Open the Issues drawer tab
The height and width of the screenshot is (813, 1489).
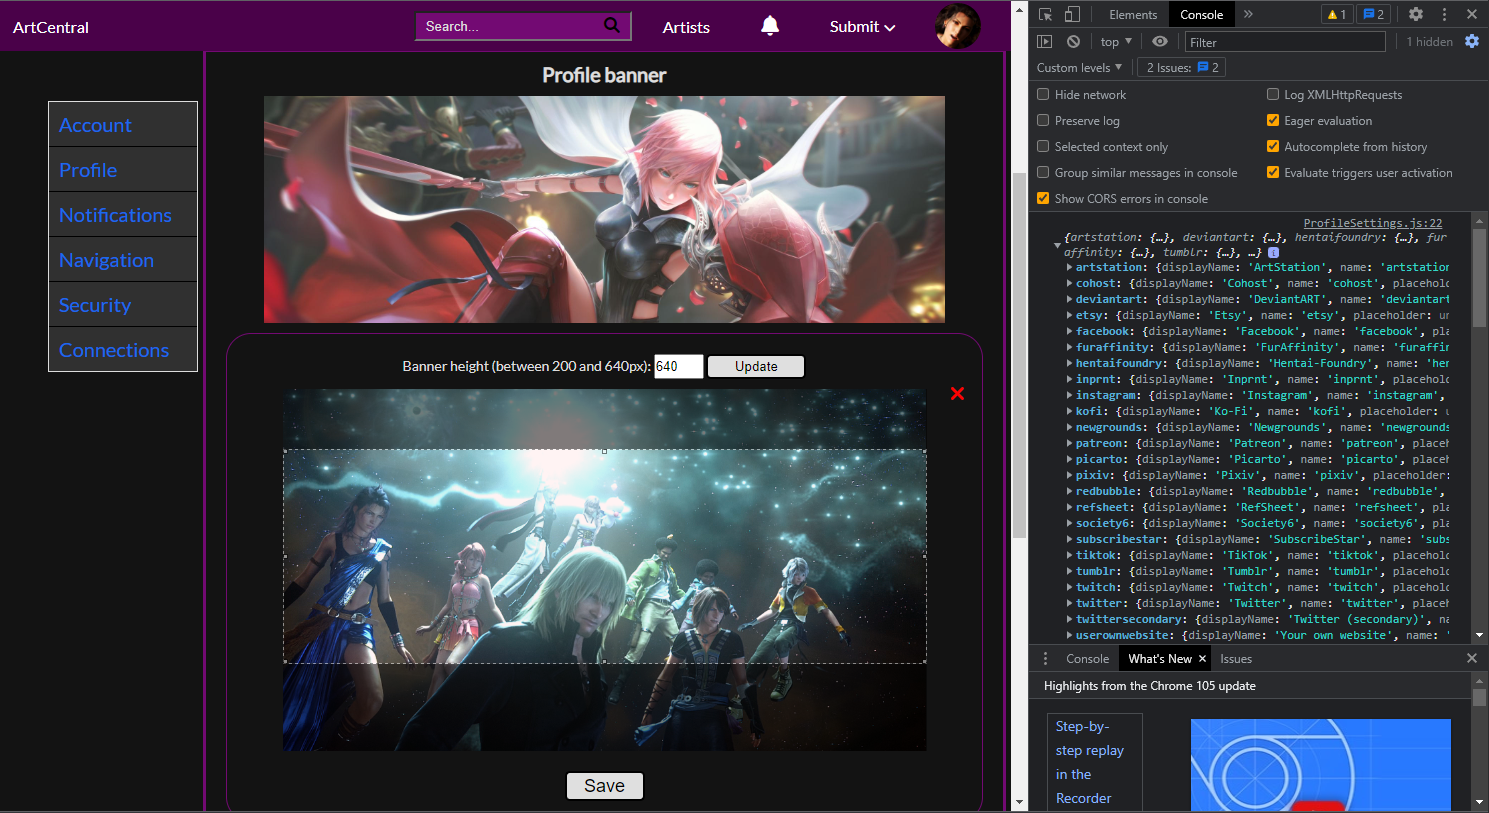pyautogui.click(x=1236, y=659)
